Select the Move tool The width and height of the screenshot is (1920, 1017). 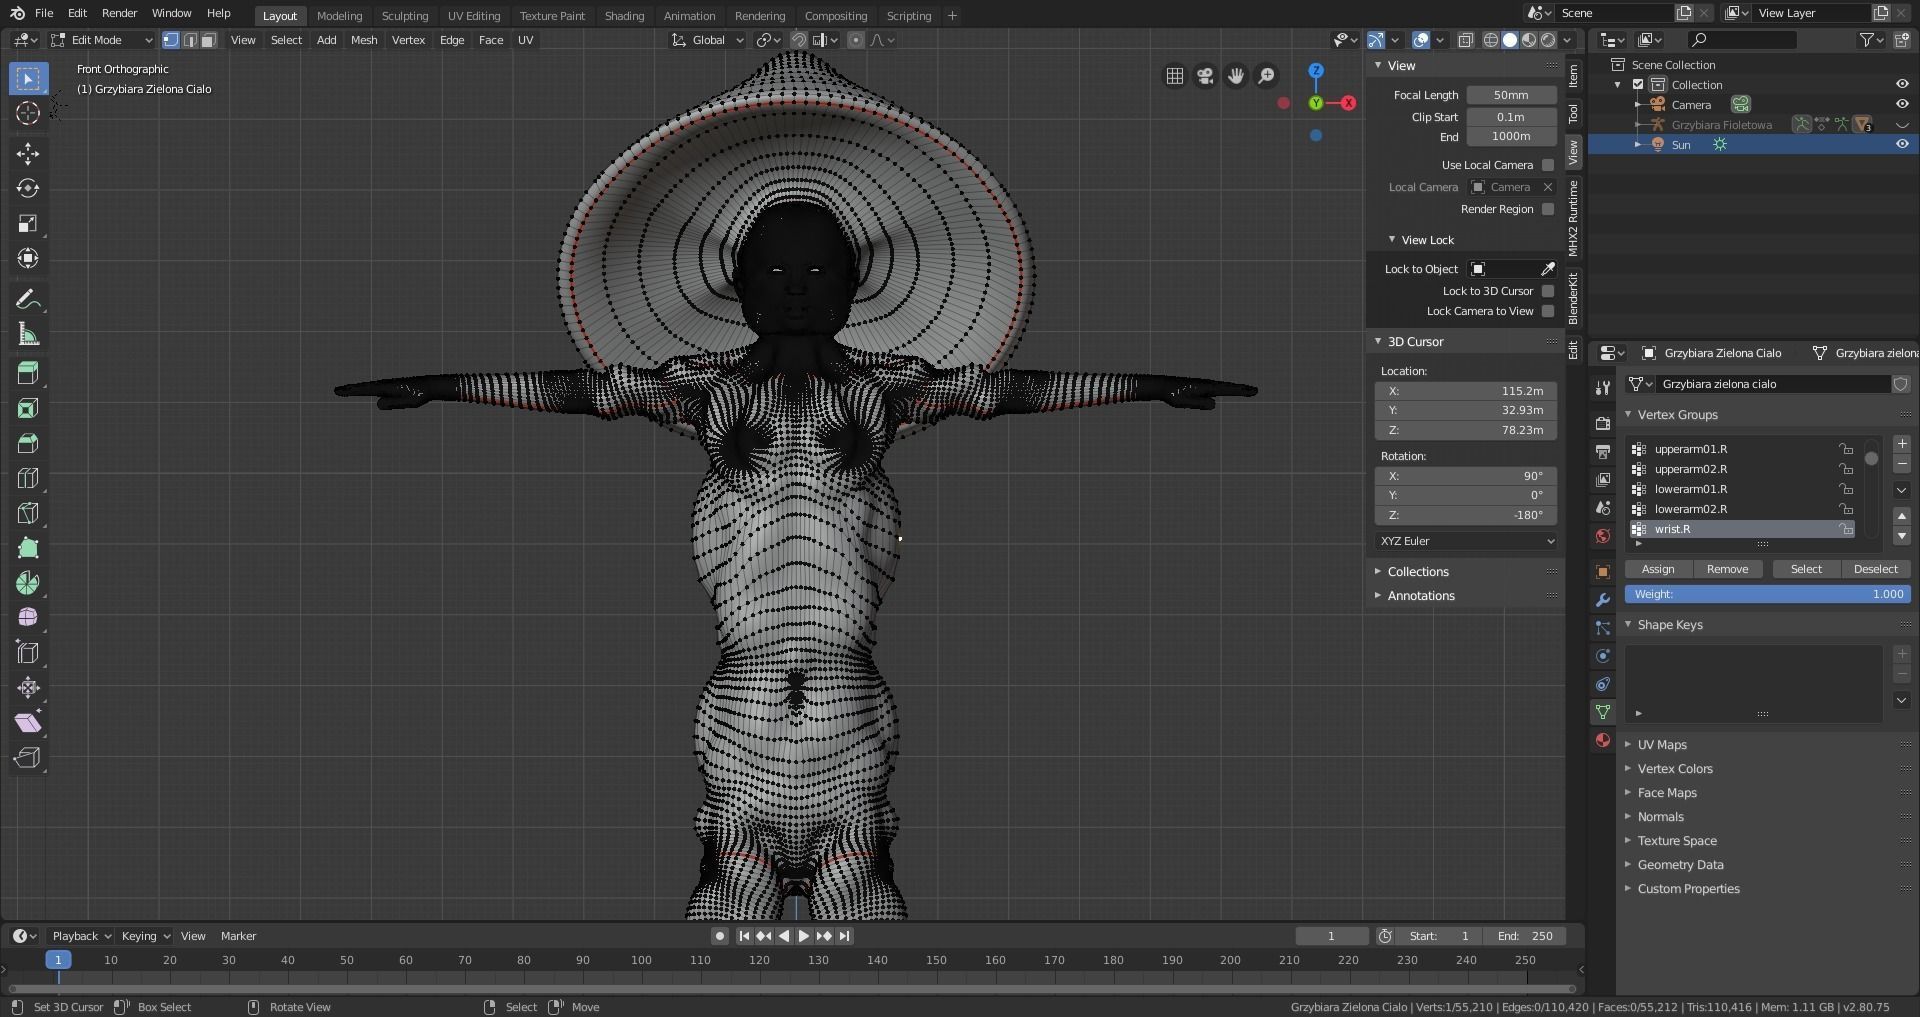[28, 153]
